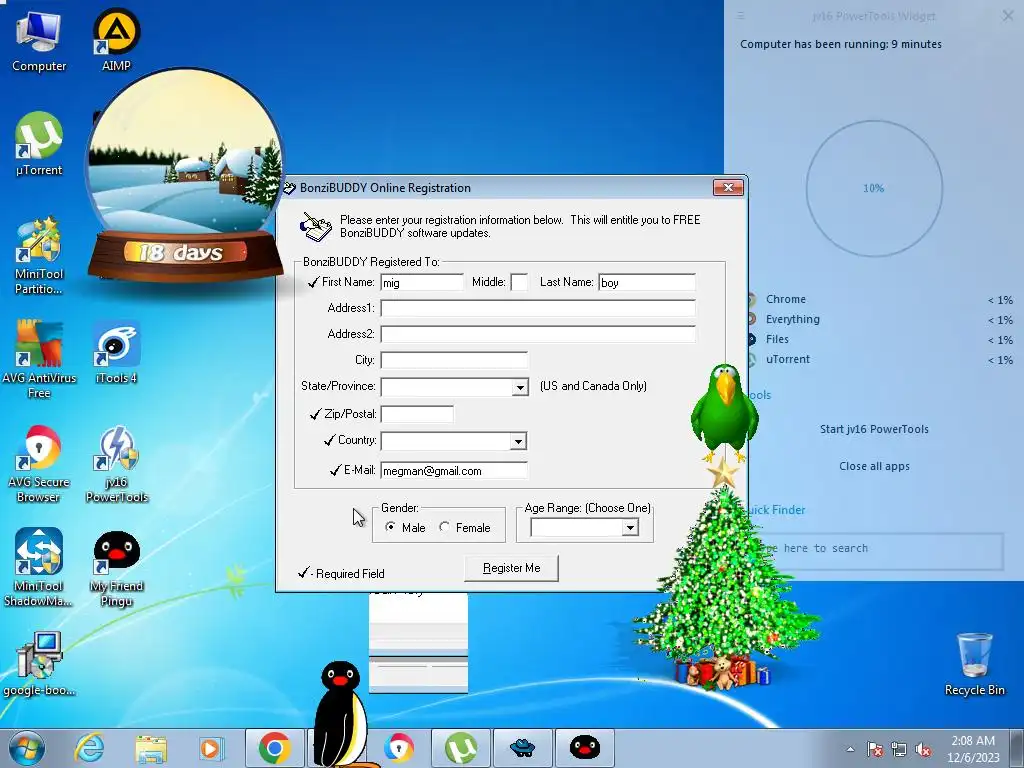Select the Everything row in widget
The width and height of the screenshot is (1024, 768).
(879, 319)
